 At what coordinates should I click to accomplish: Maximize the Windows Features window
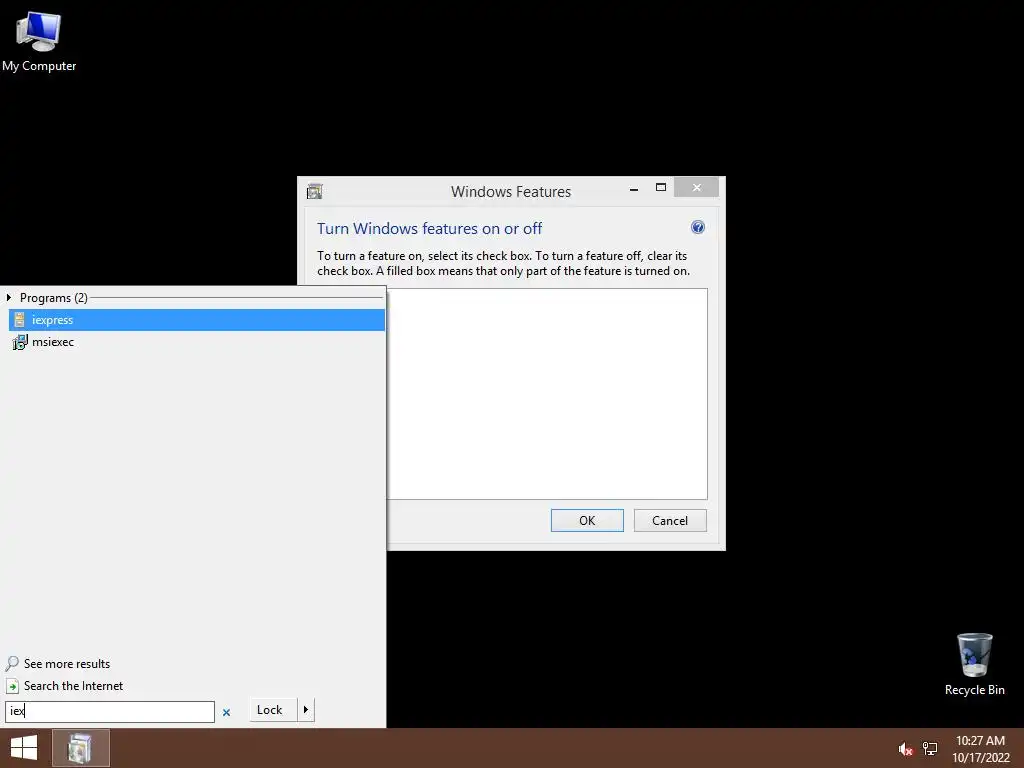click(661, 188)
